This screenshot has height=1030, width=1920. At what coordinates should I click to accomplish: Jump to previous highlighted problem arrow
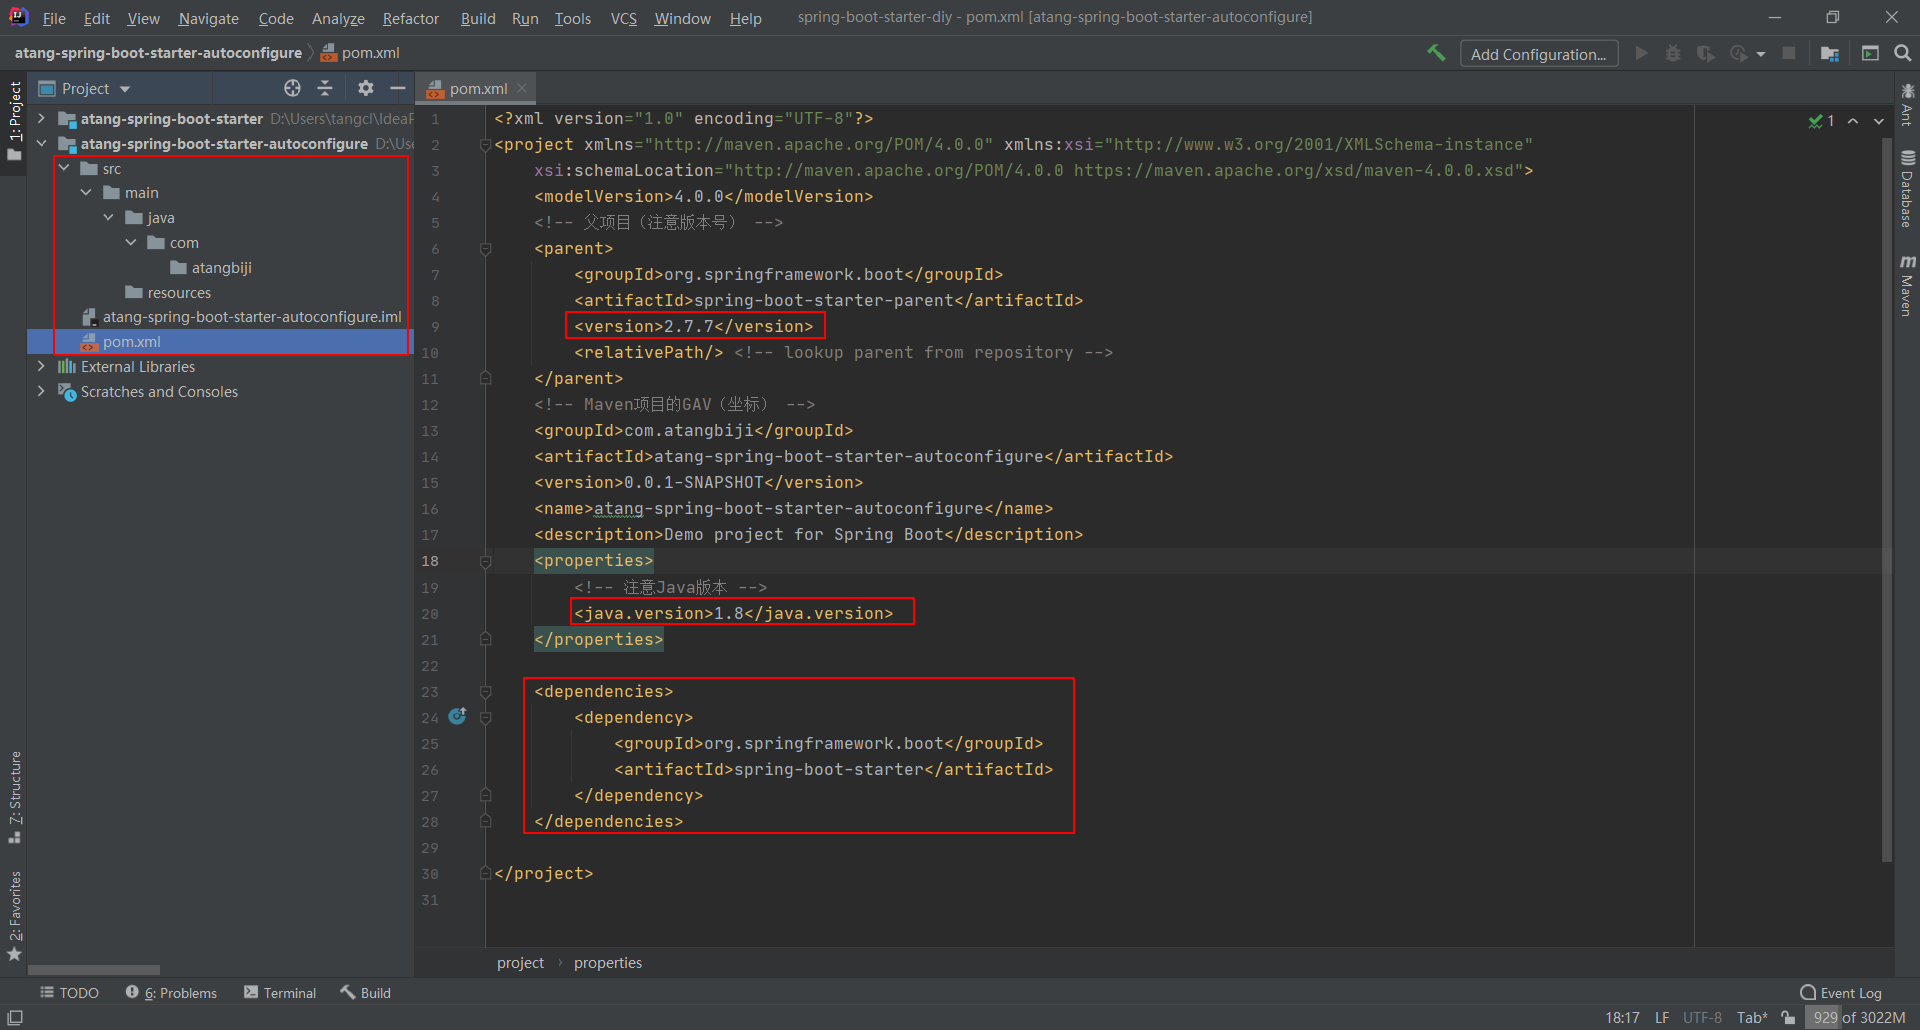click(1853, 121)
